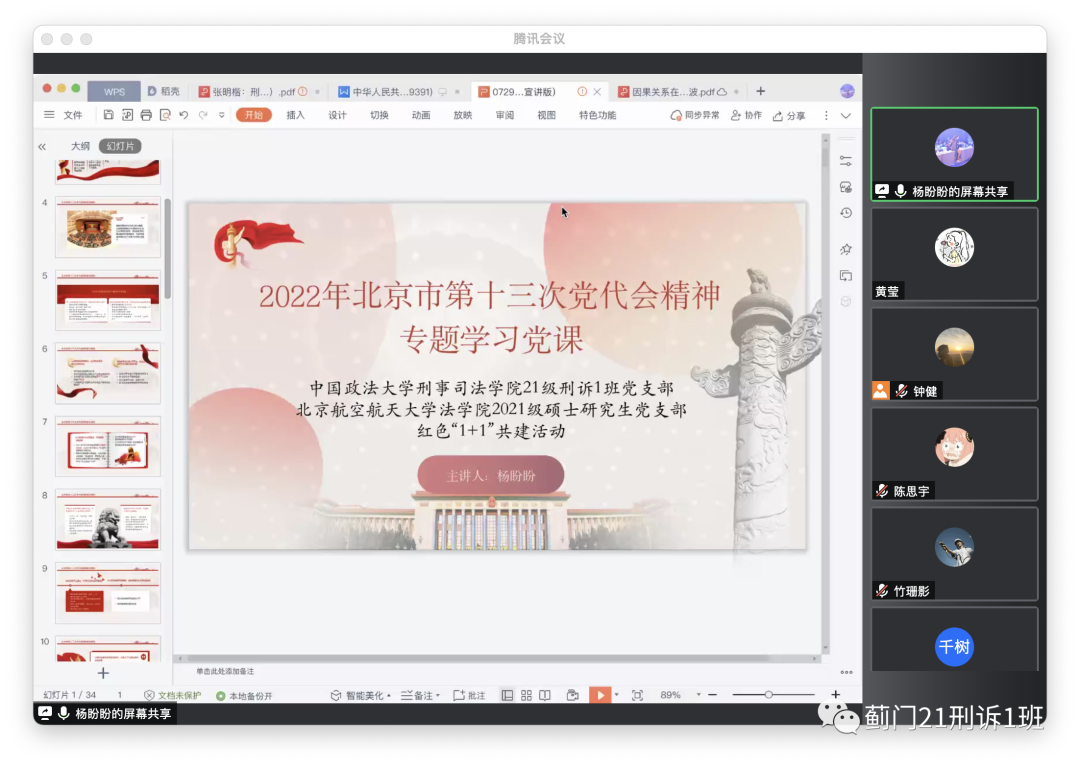Add a new WPS tab with plus icon
The width and height of the screenshot is (1080, 766).
pos(760,91)
